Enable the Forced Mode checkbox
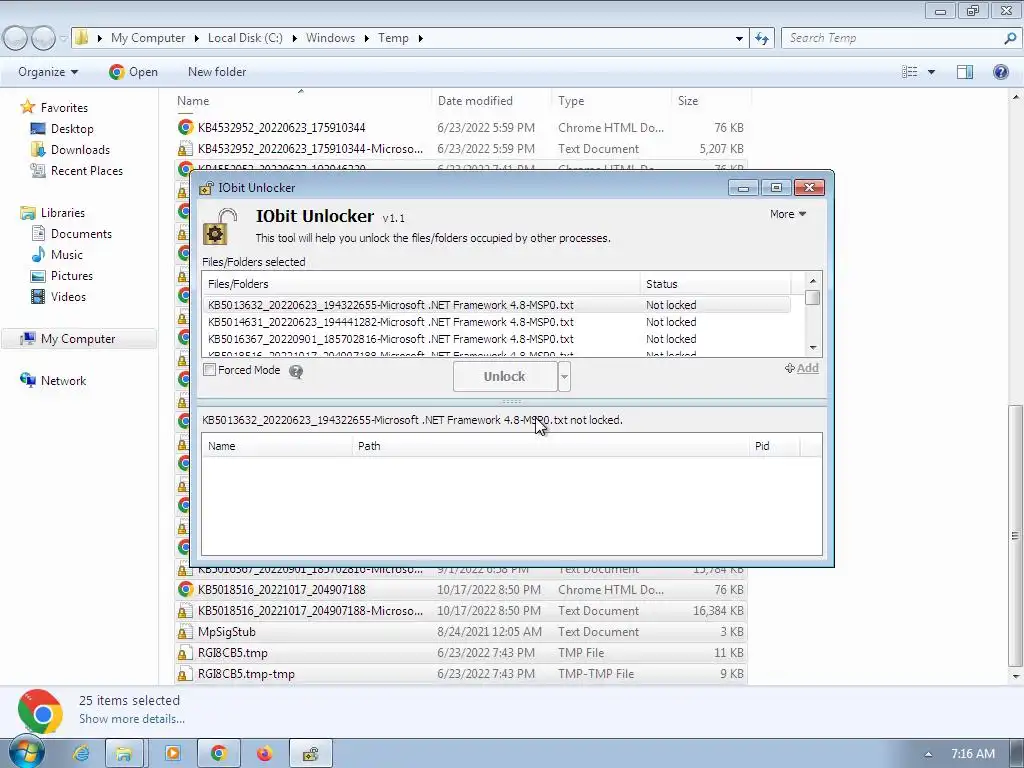1024x768 pixels. 210,370
